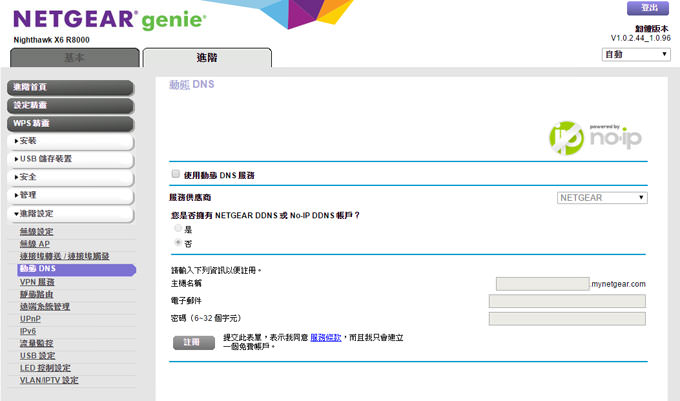Click the mynetgear.com domain suffix text
Image resolution: width=680 pixels, height=401 pixels.
618,284
